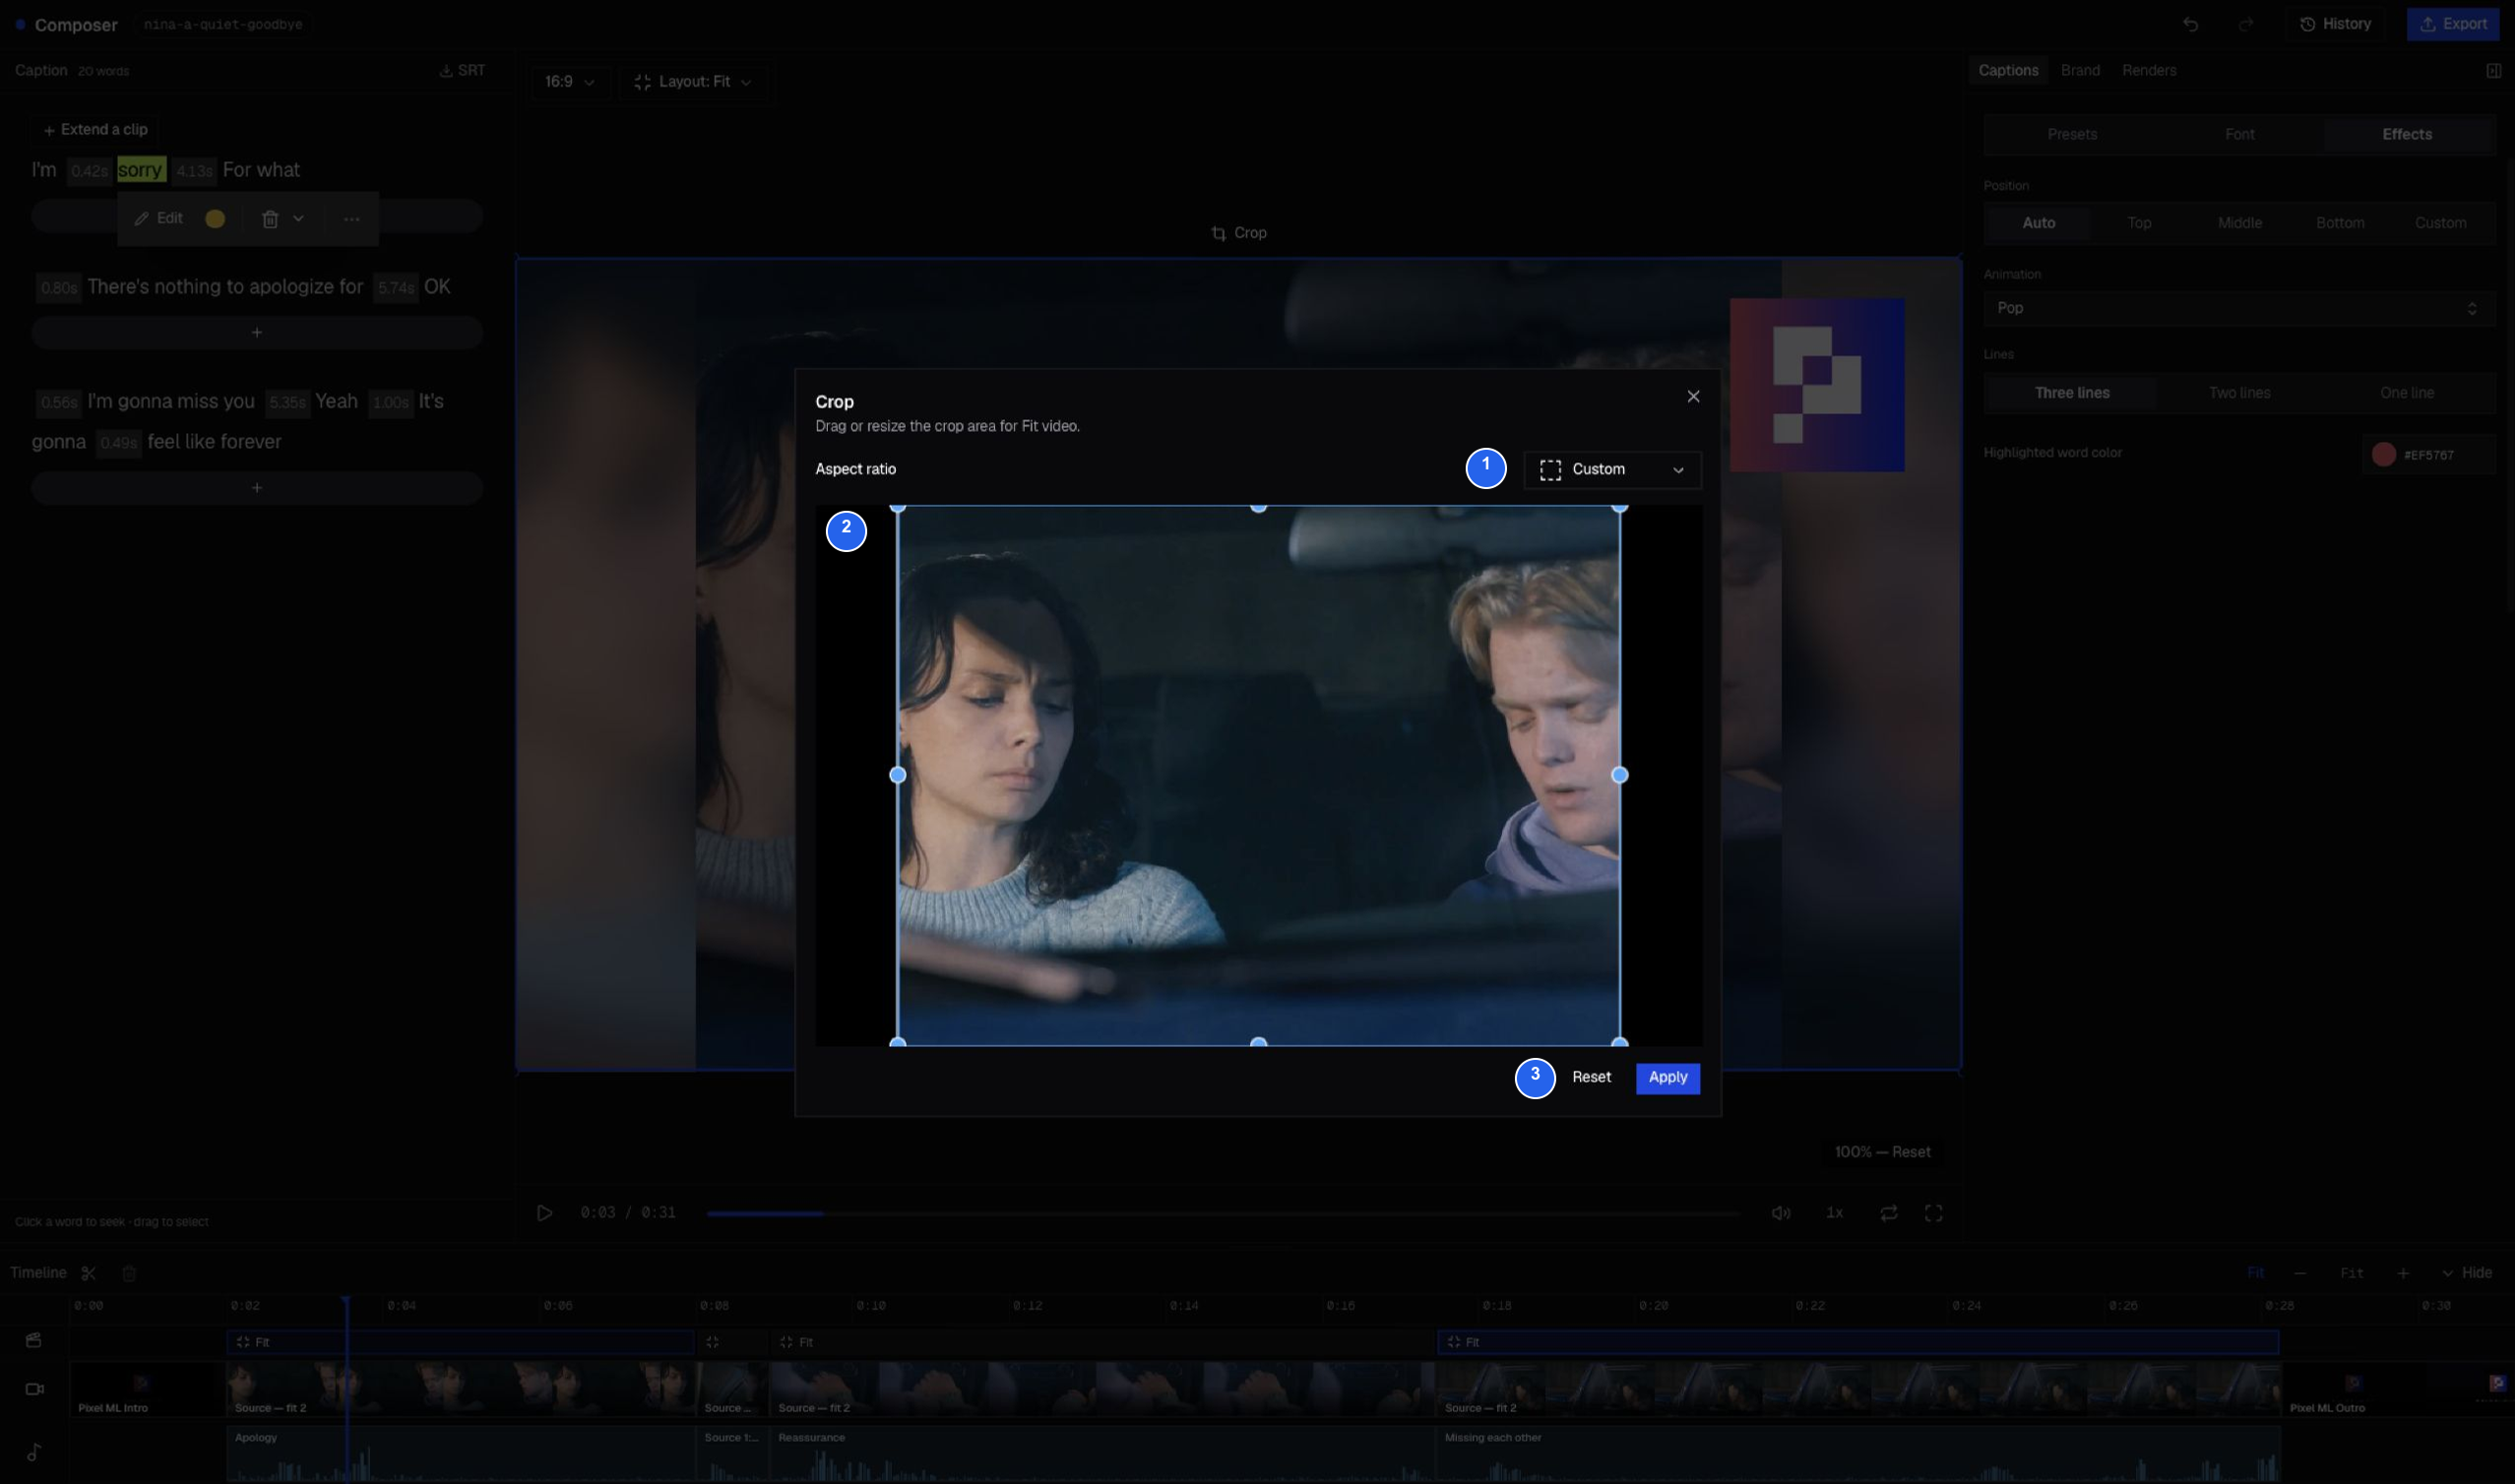Open the more options ellipsis for the word
2515x1484 pixels.
[351, 219]
